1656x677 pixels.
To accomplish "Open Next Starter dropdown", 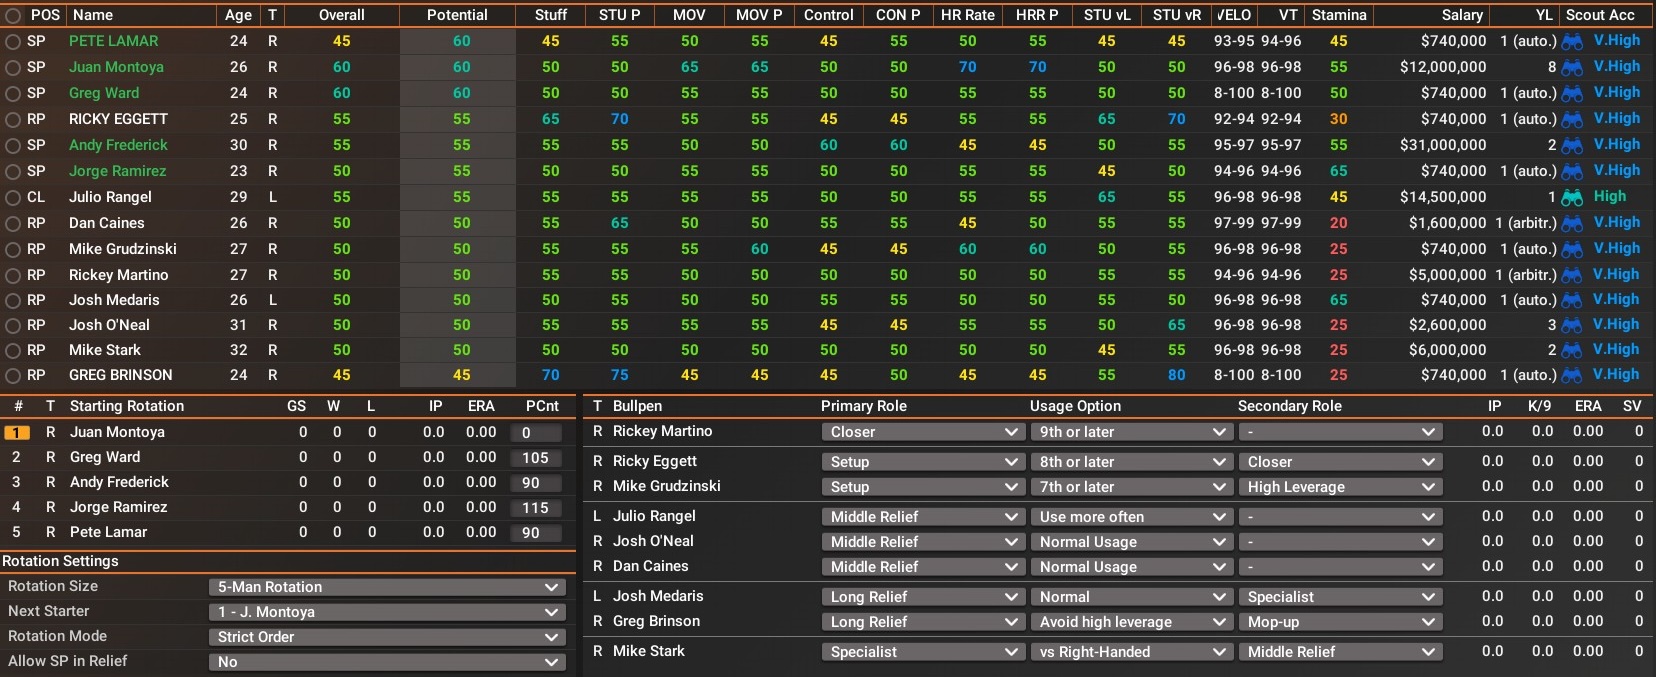I will (x=387, y=612).
